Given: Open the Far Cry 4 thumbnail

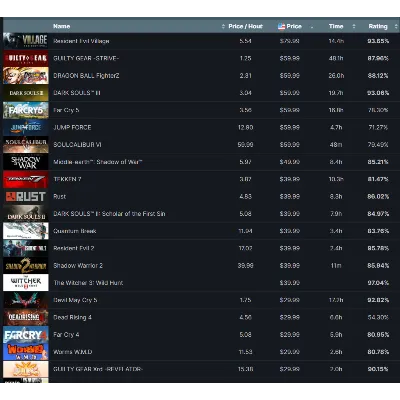Looking at the screenshot, I should point(26,335).
